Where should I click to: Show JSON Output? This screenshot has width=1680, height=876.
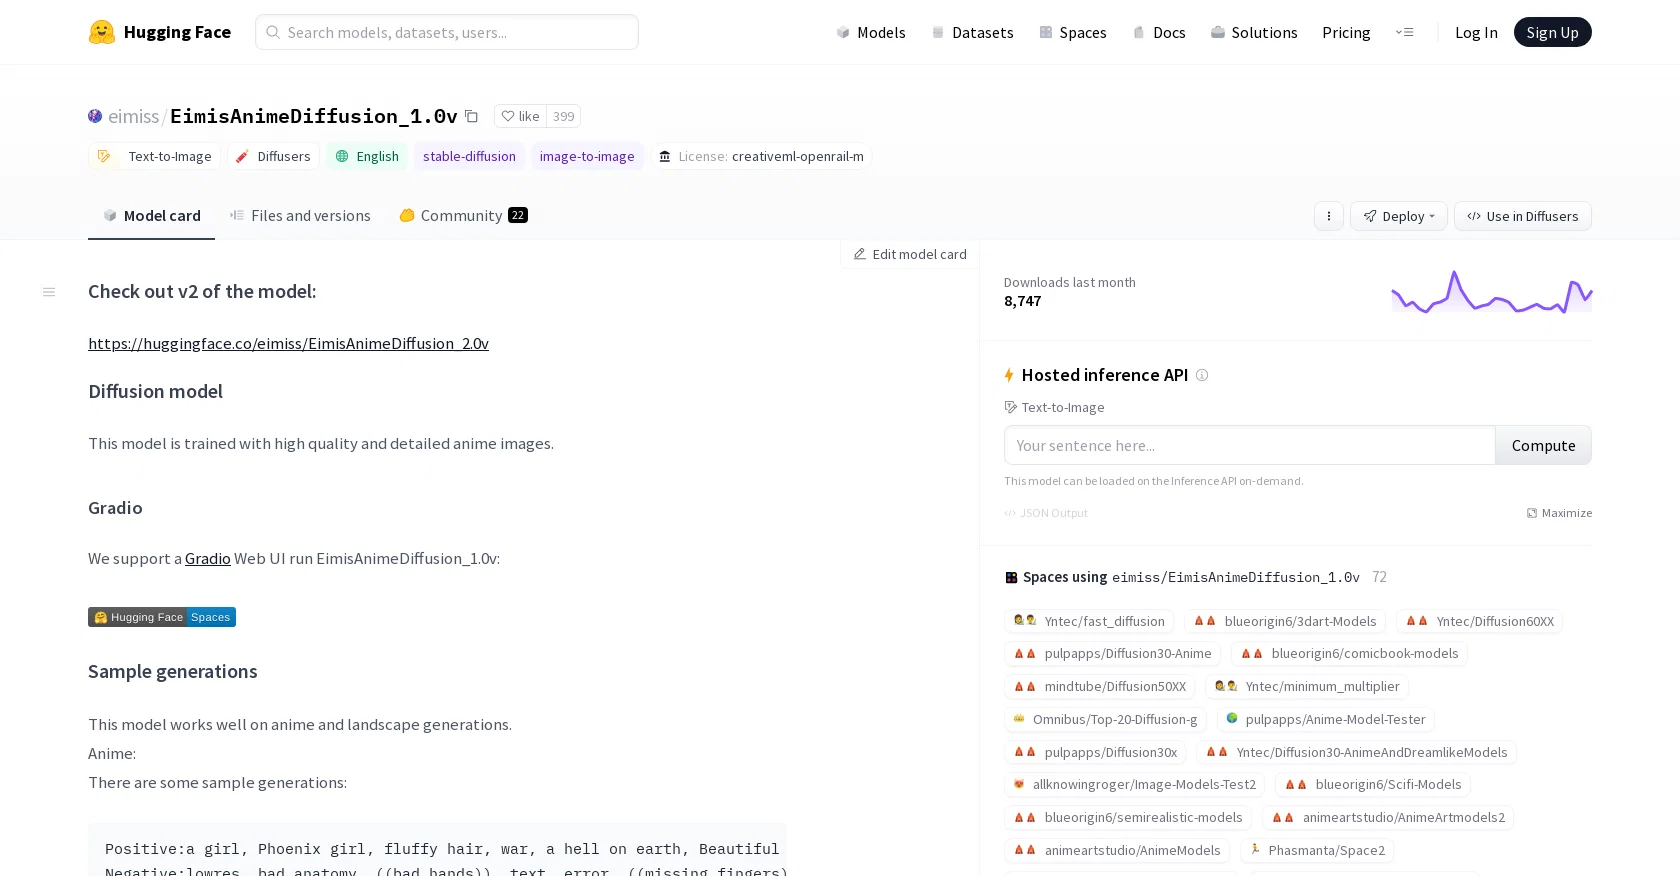pos(1046,513)
